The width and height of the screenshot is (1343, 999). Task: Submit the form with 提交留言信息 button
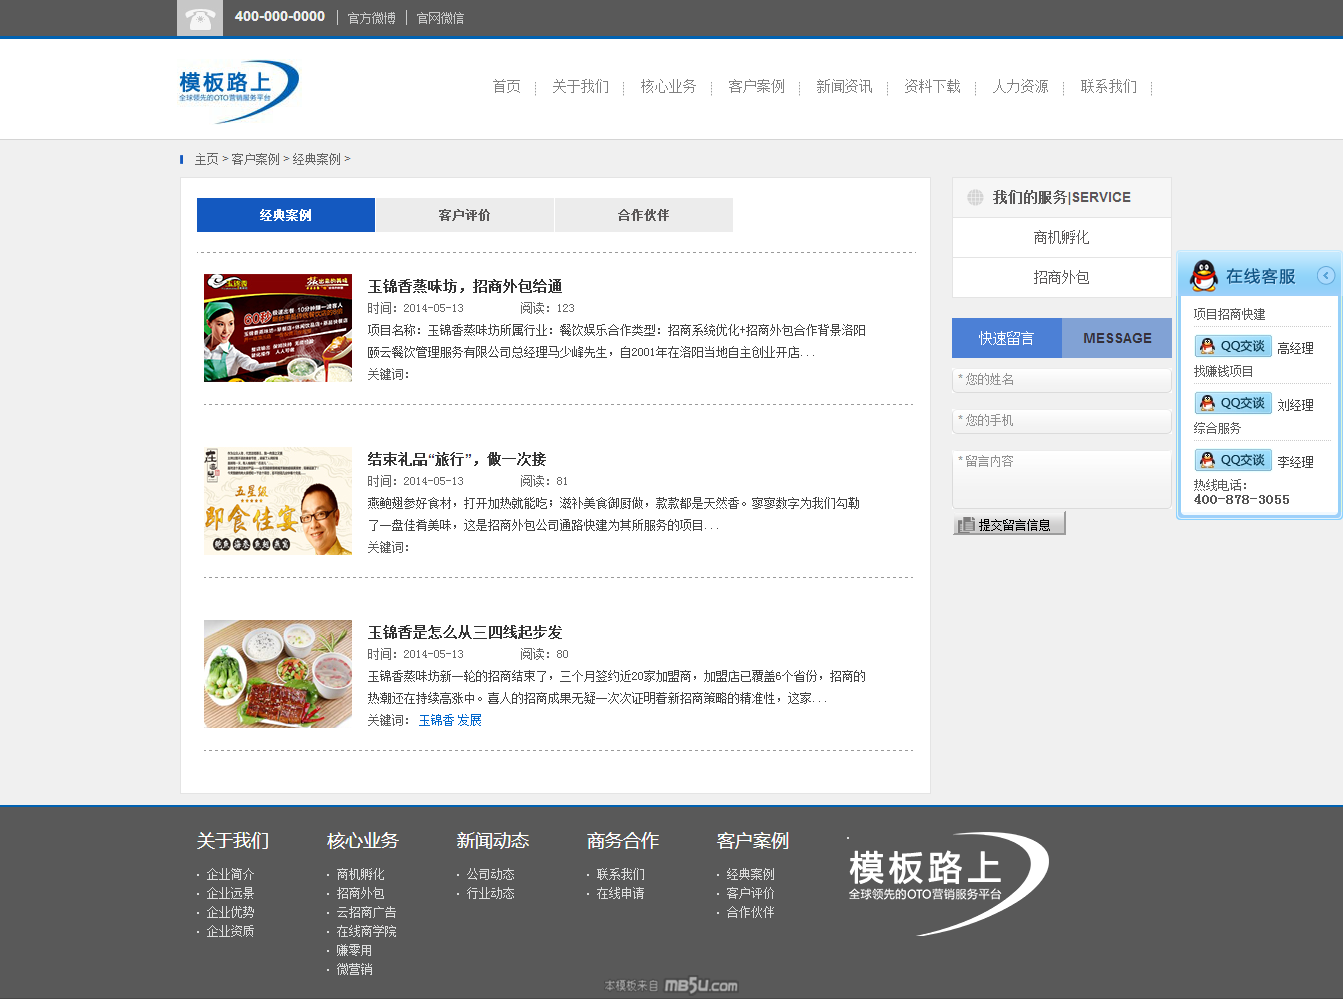coord(1009,524)
